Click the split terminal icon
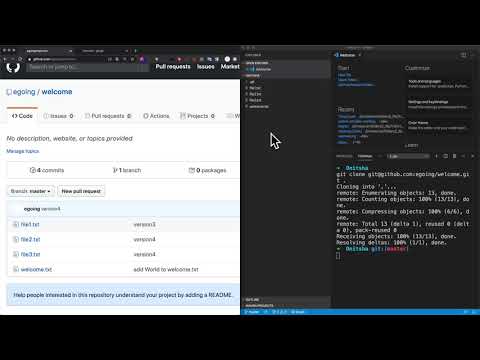Viewport: 480px width, 360px height. point(445,156)
